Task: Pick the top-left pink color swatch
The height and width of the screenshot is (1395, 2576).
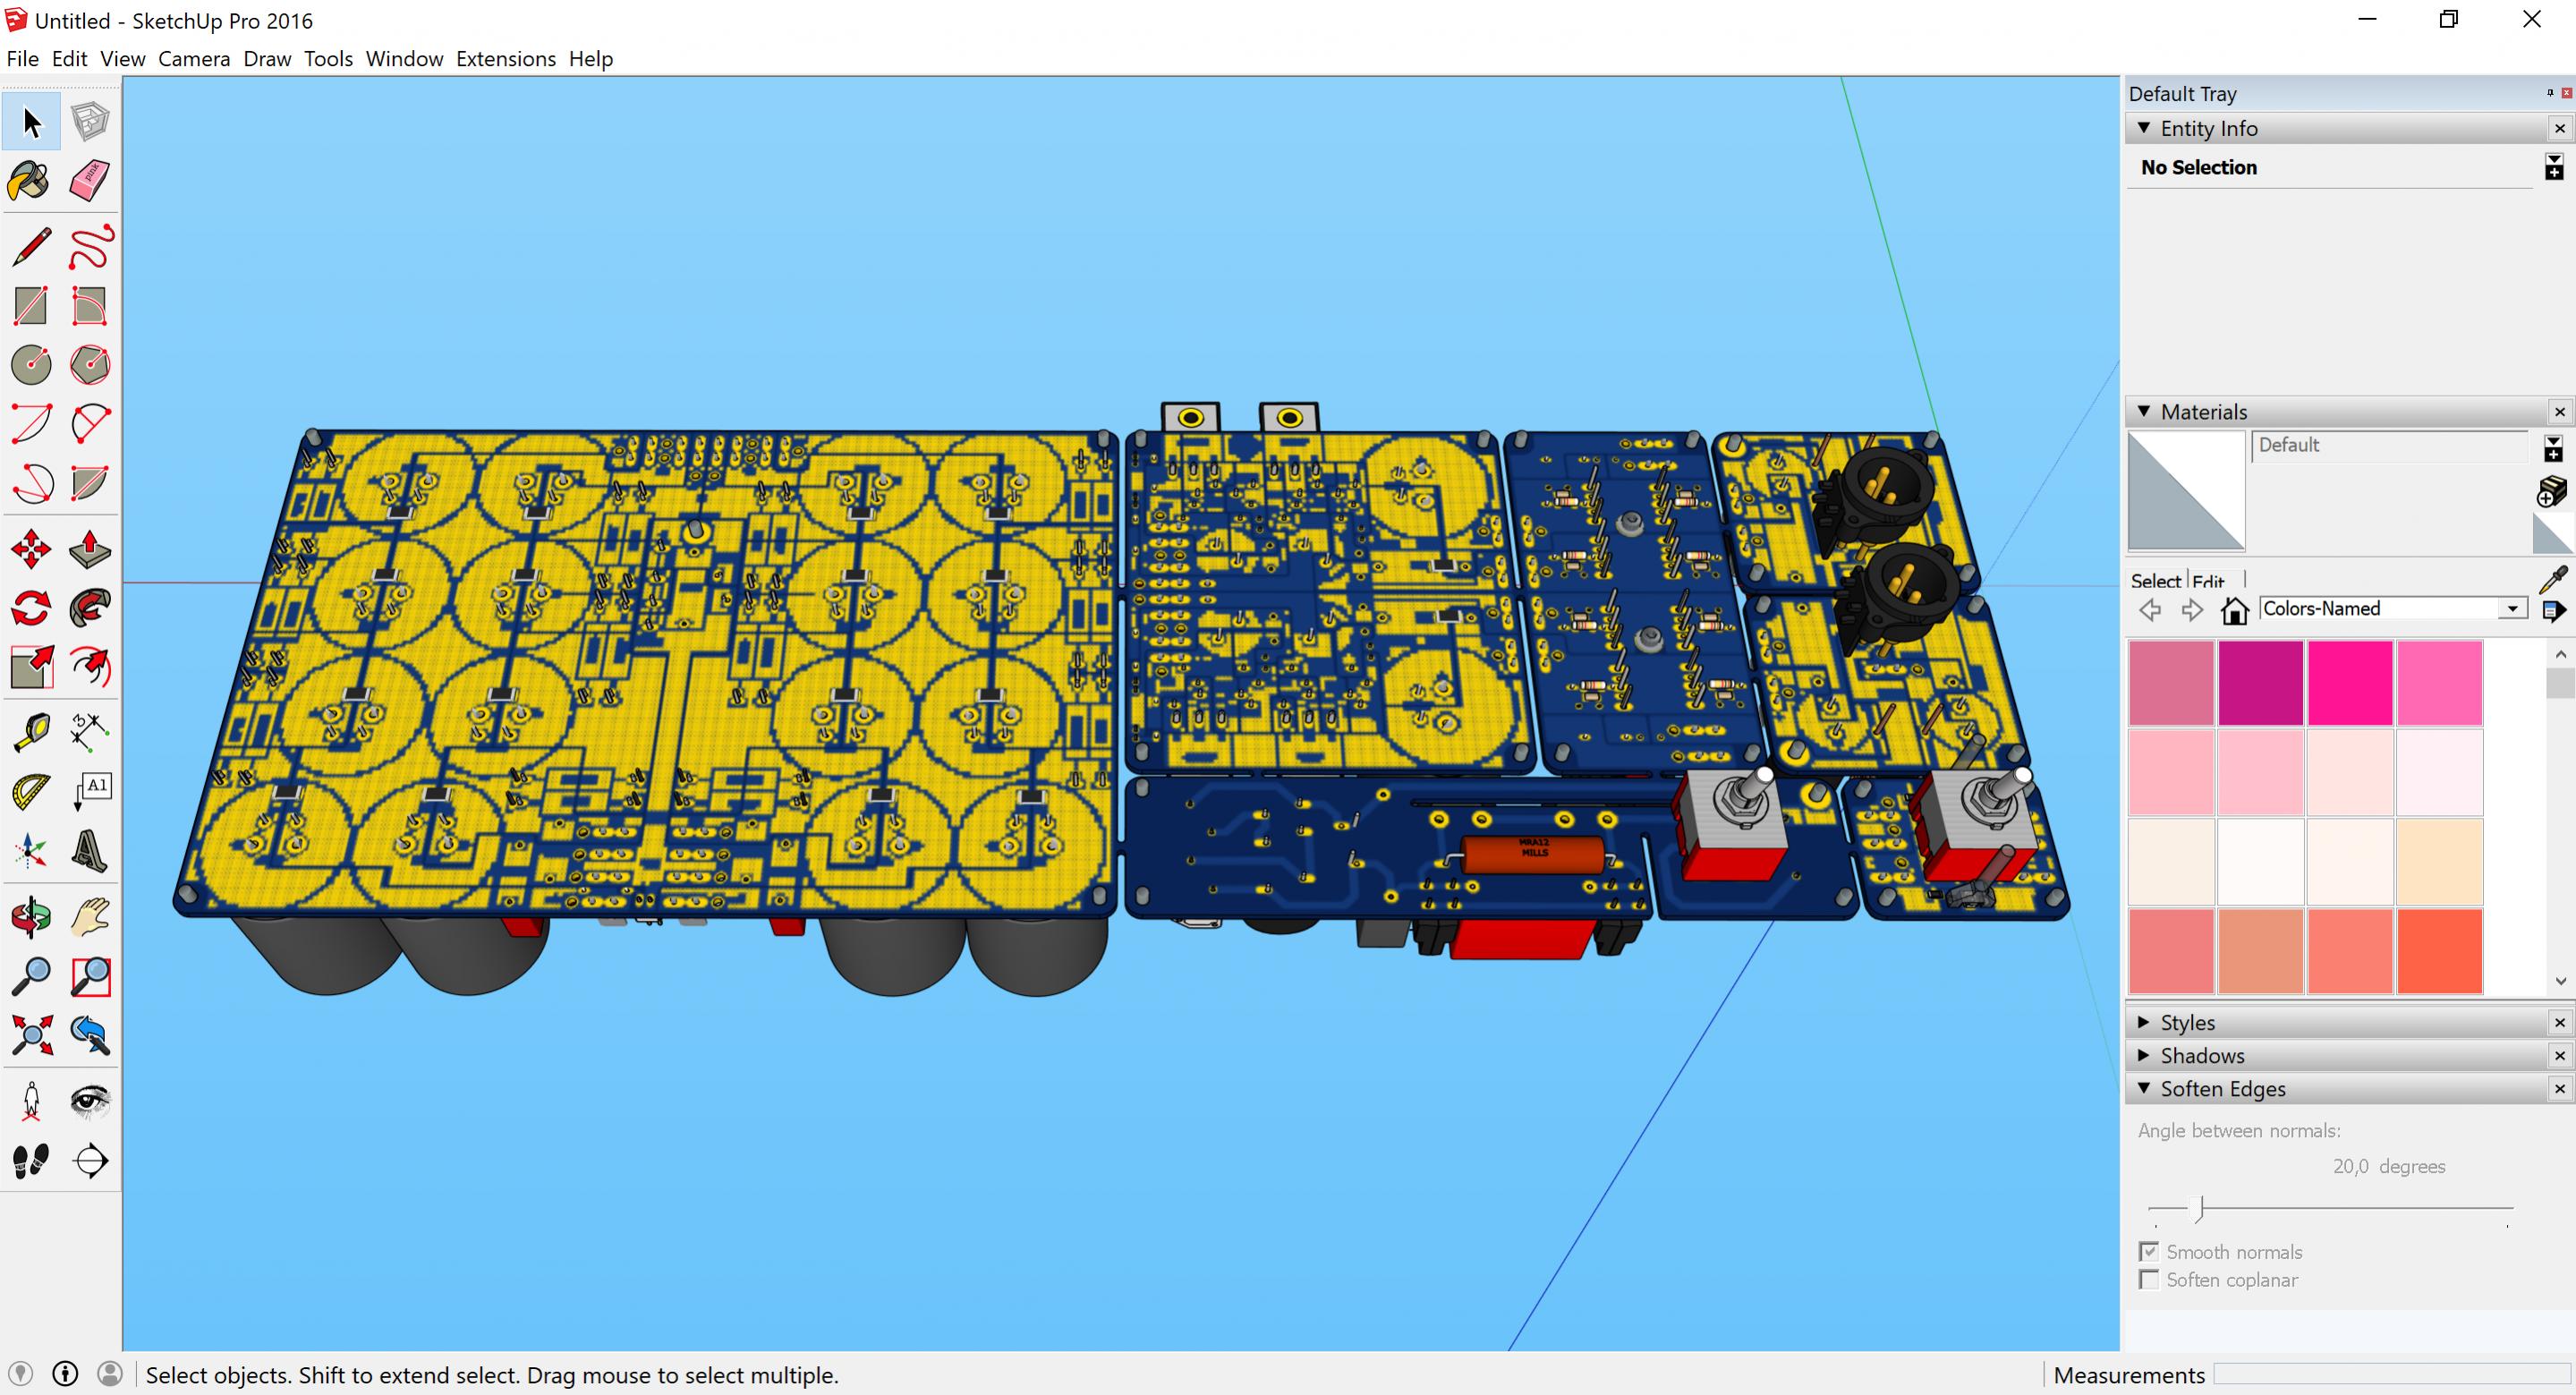Action: click(2171, 683)
